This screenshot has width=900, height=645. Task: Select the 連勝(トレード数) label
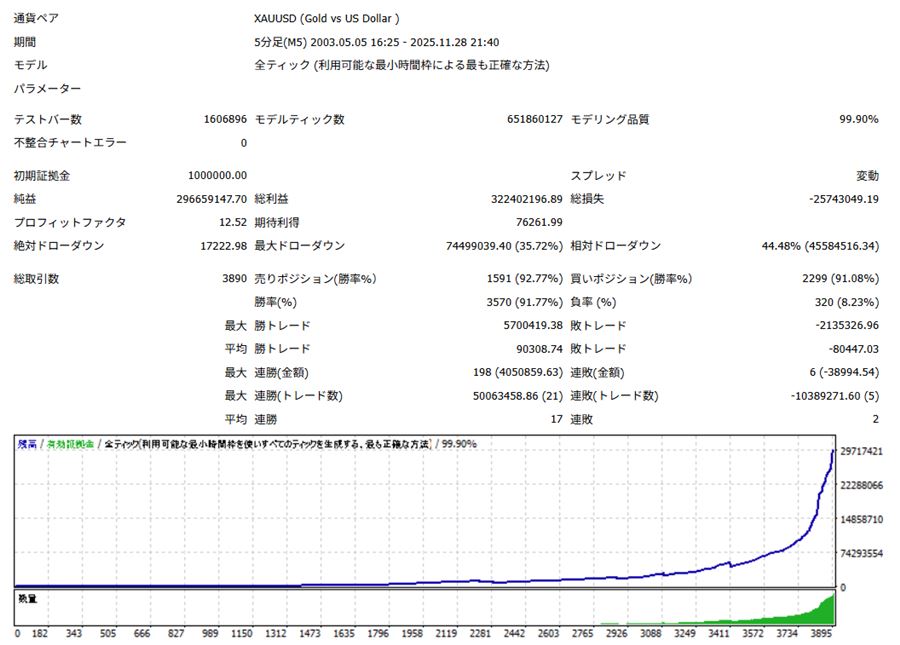click(x=298, y=396)
